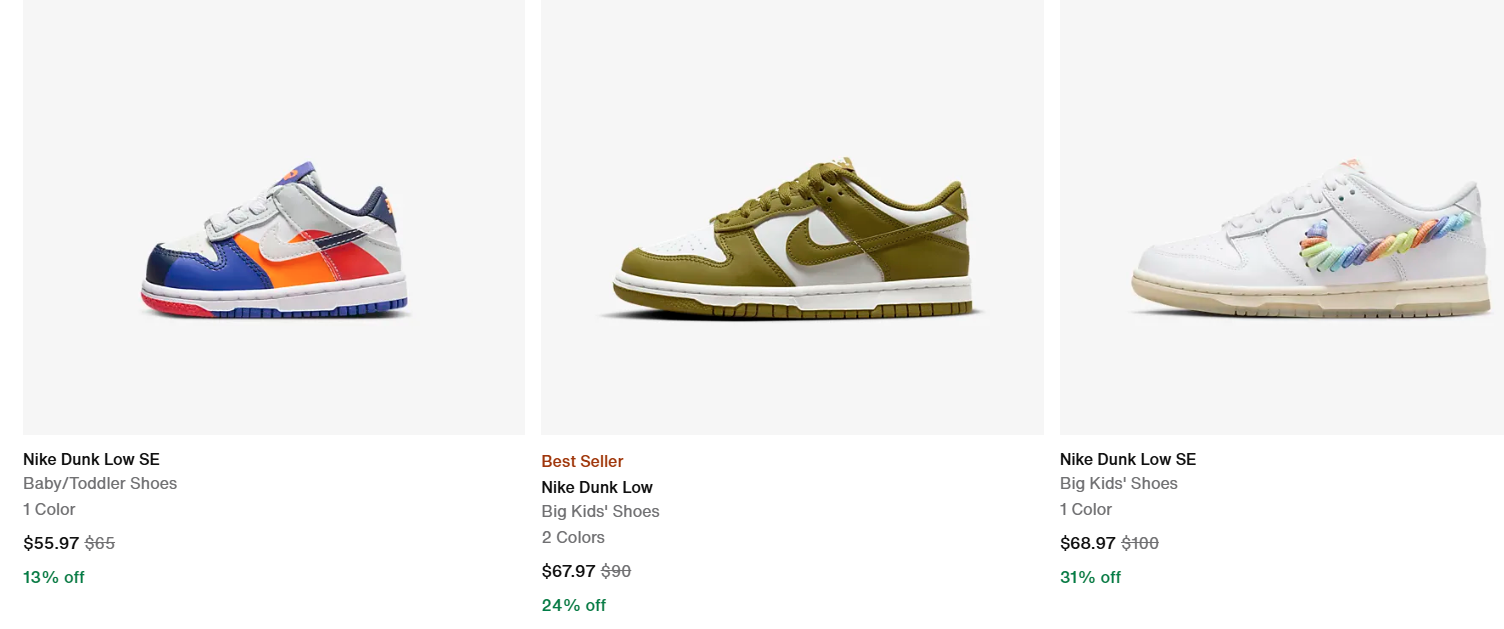Open the Nike Dunk Low SE toddler product page
Image resolution: width=1504 pixels, height=629 pixels.
(x=91, y=459)
